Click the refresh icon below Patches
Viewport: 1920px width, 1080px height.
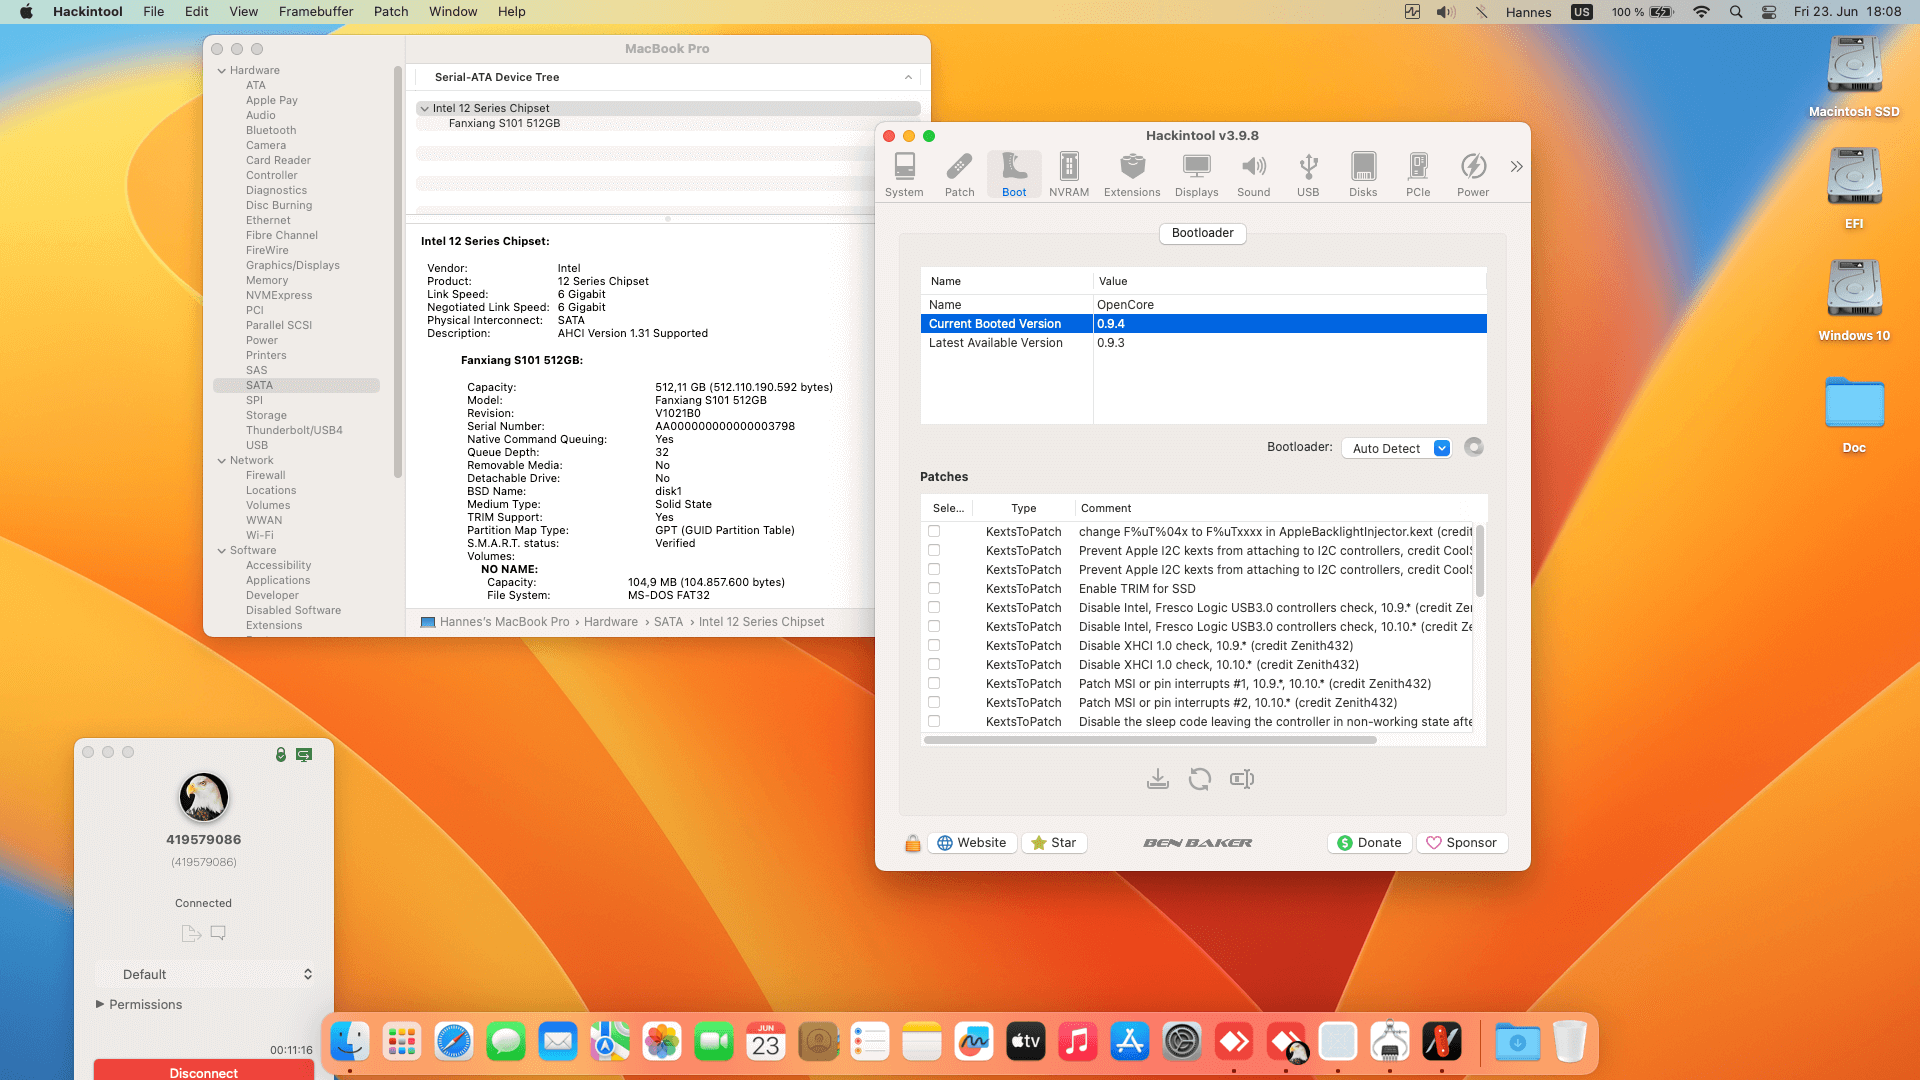click(x=1199, y=779)
